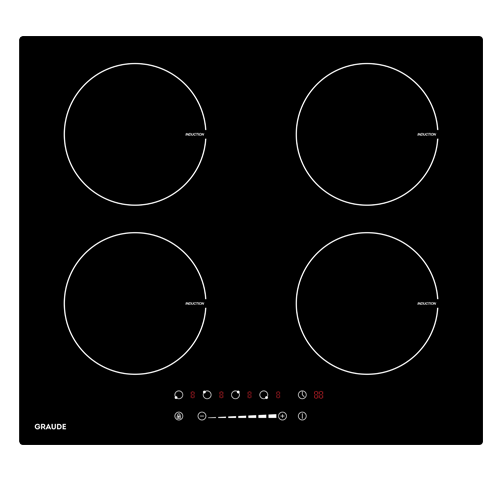Tap the front-left zone's red level display

pos(193,395)
